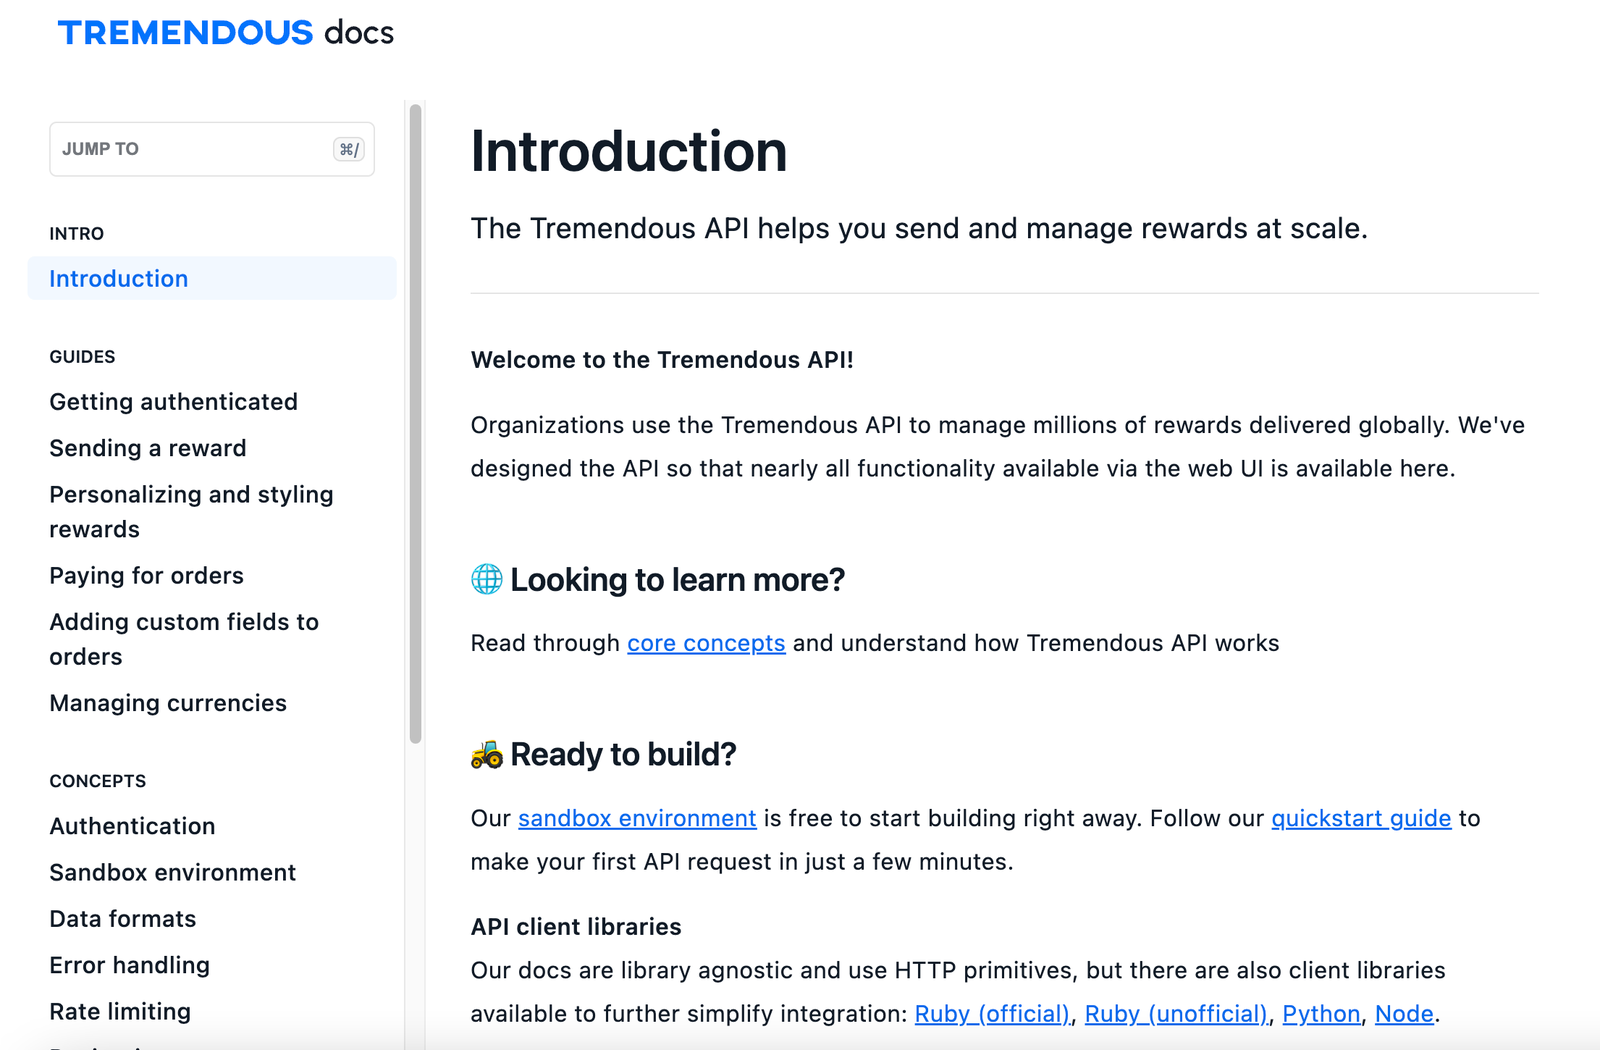
Task: Open Personalizing and styling rewards guide
Action: point(192,512)
